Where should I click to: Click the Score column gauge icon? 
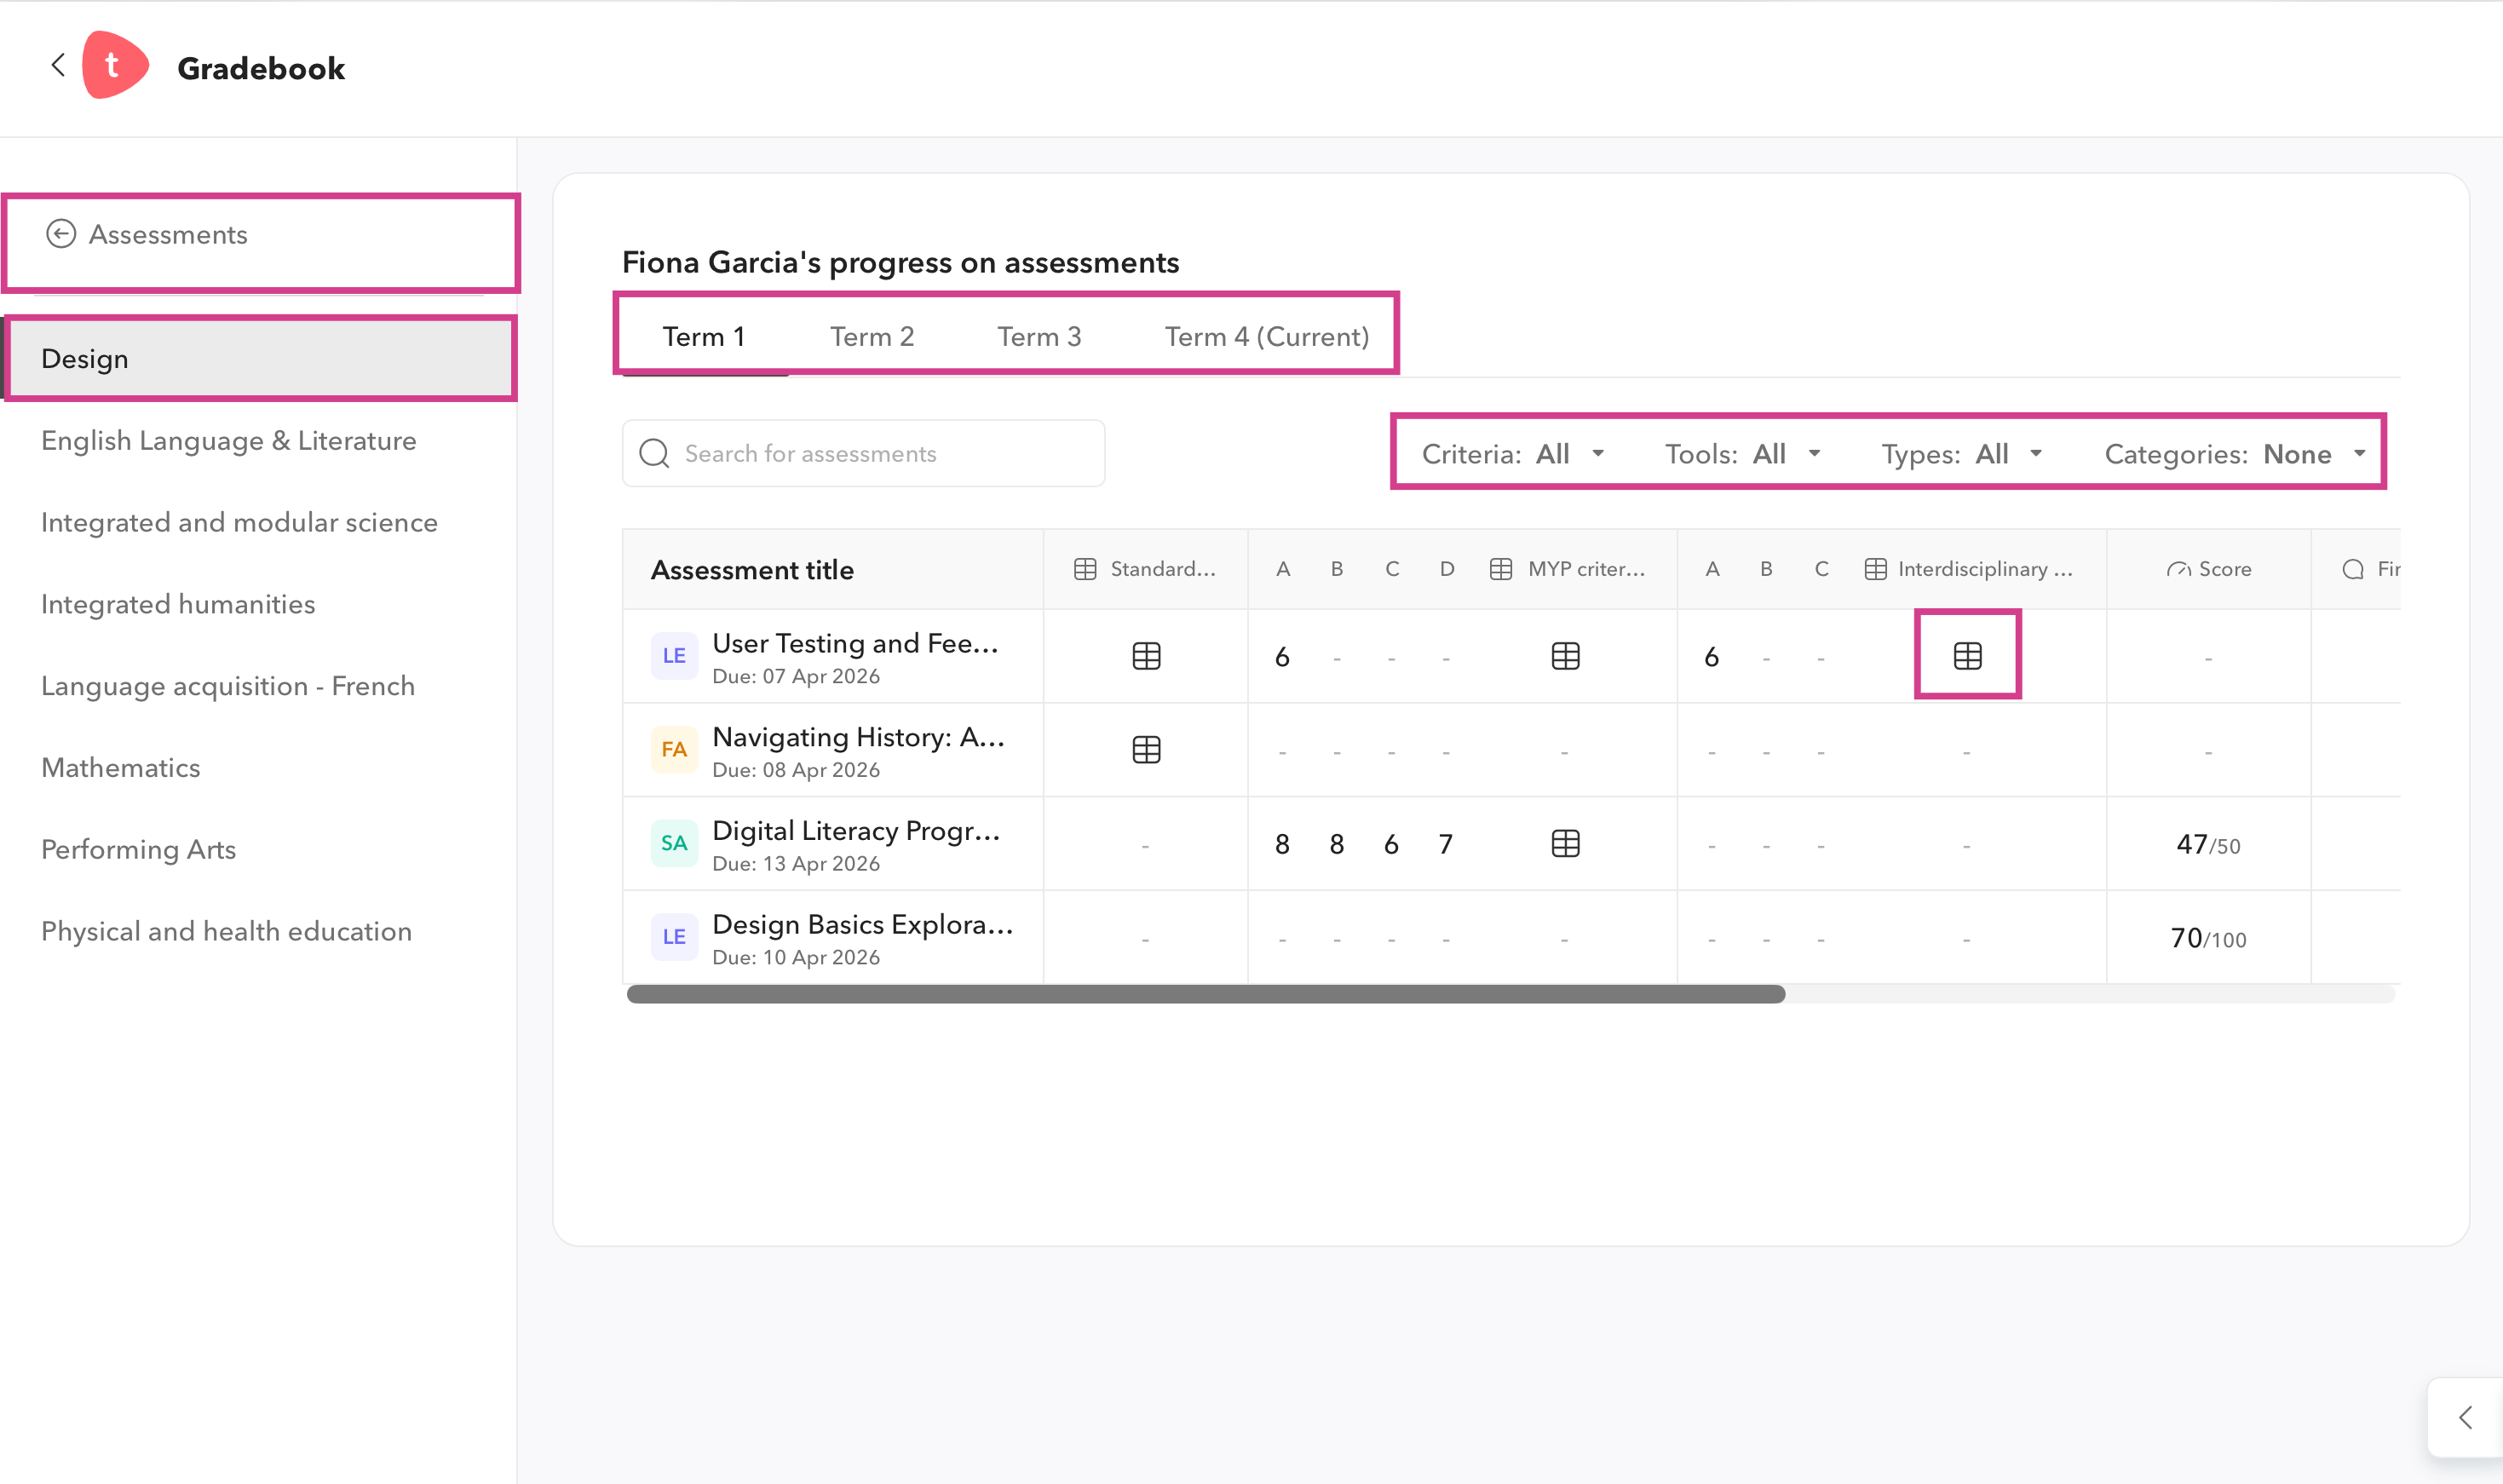point(2178,569)
